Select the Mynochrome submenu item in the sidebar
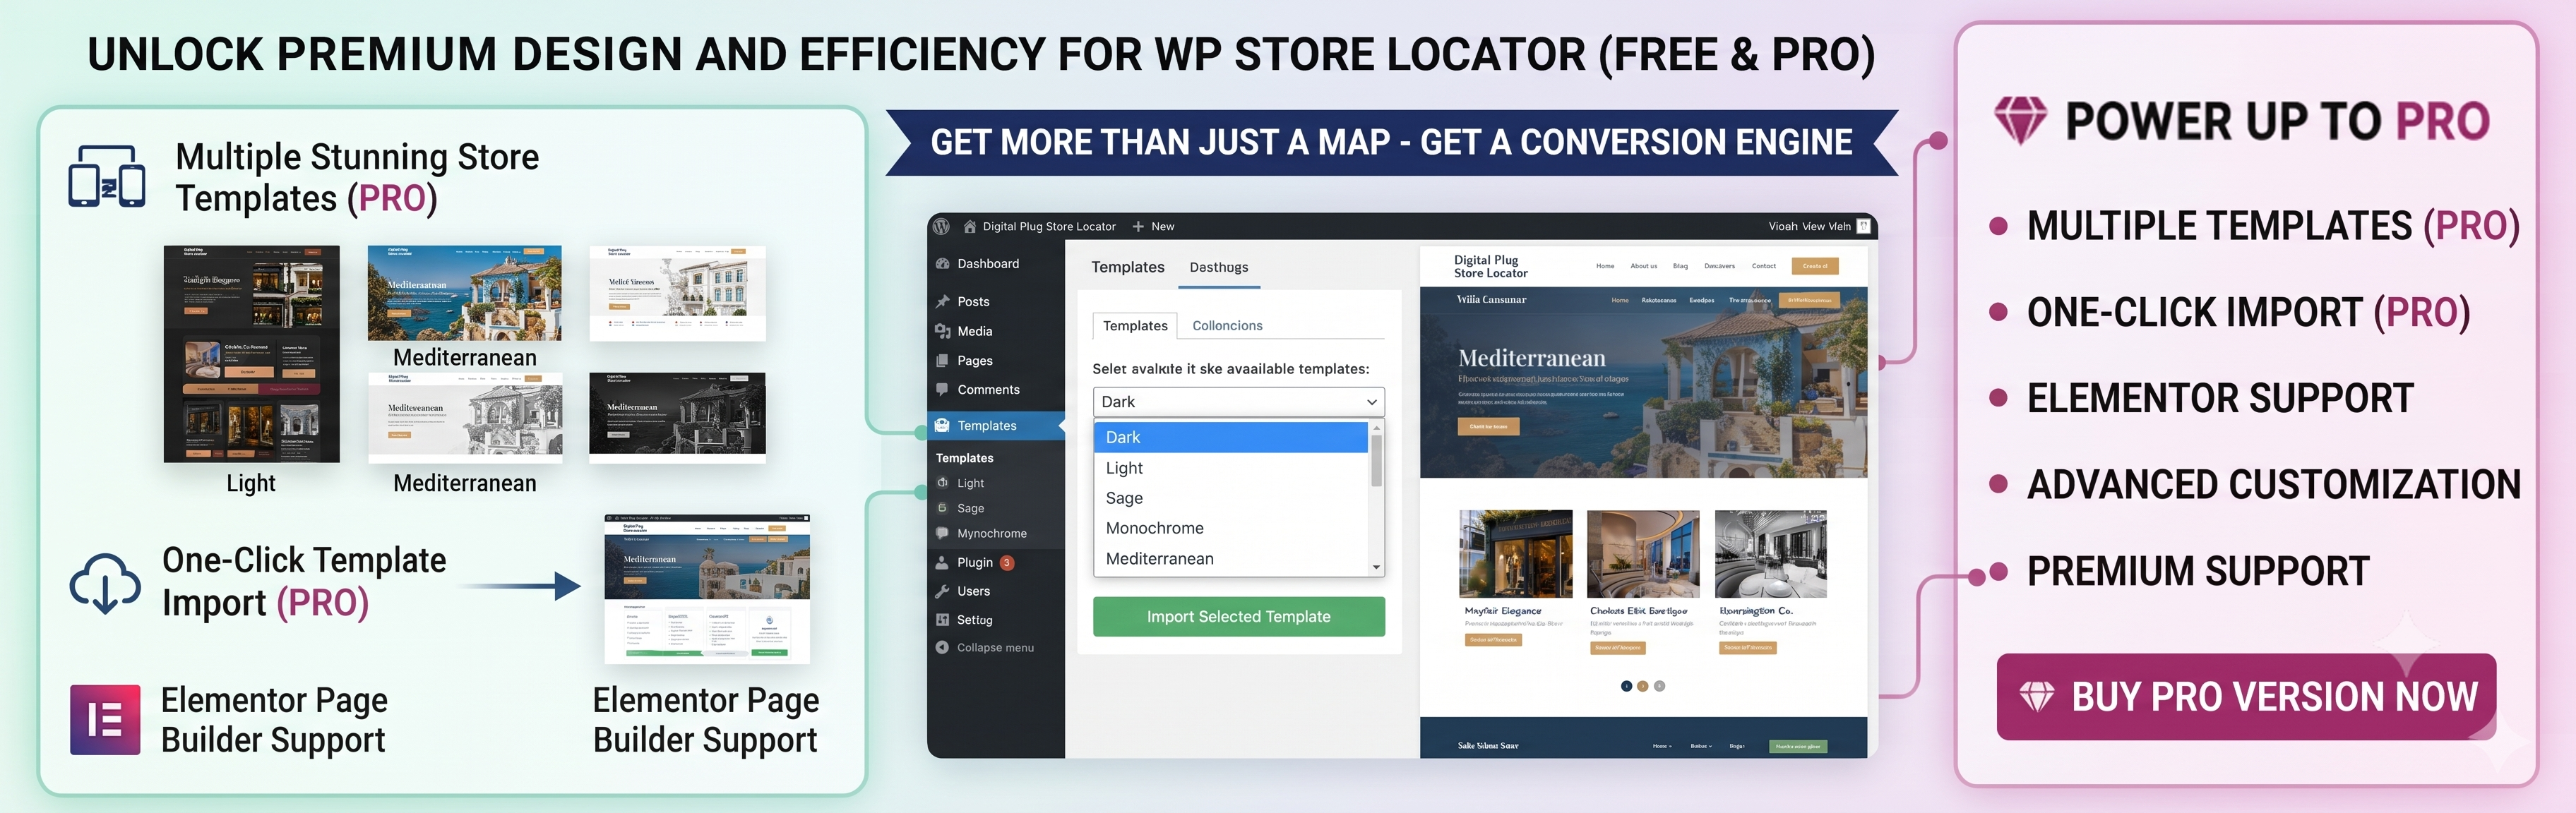This screenshot has height=813, width=2576. click(x=991, y=533)
